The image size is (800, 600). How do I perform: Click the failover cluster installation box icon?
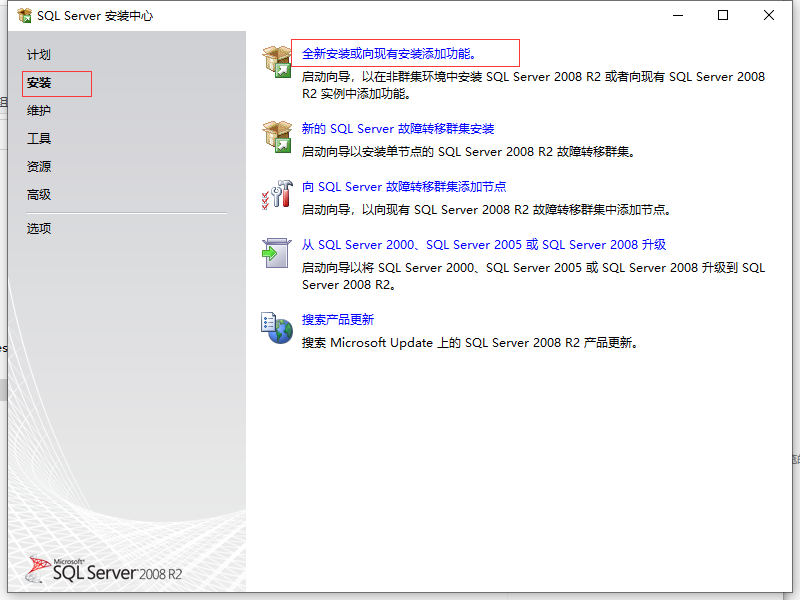coord(276,136)
